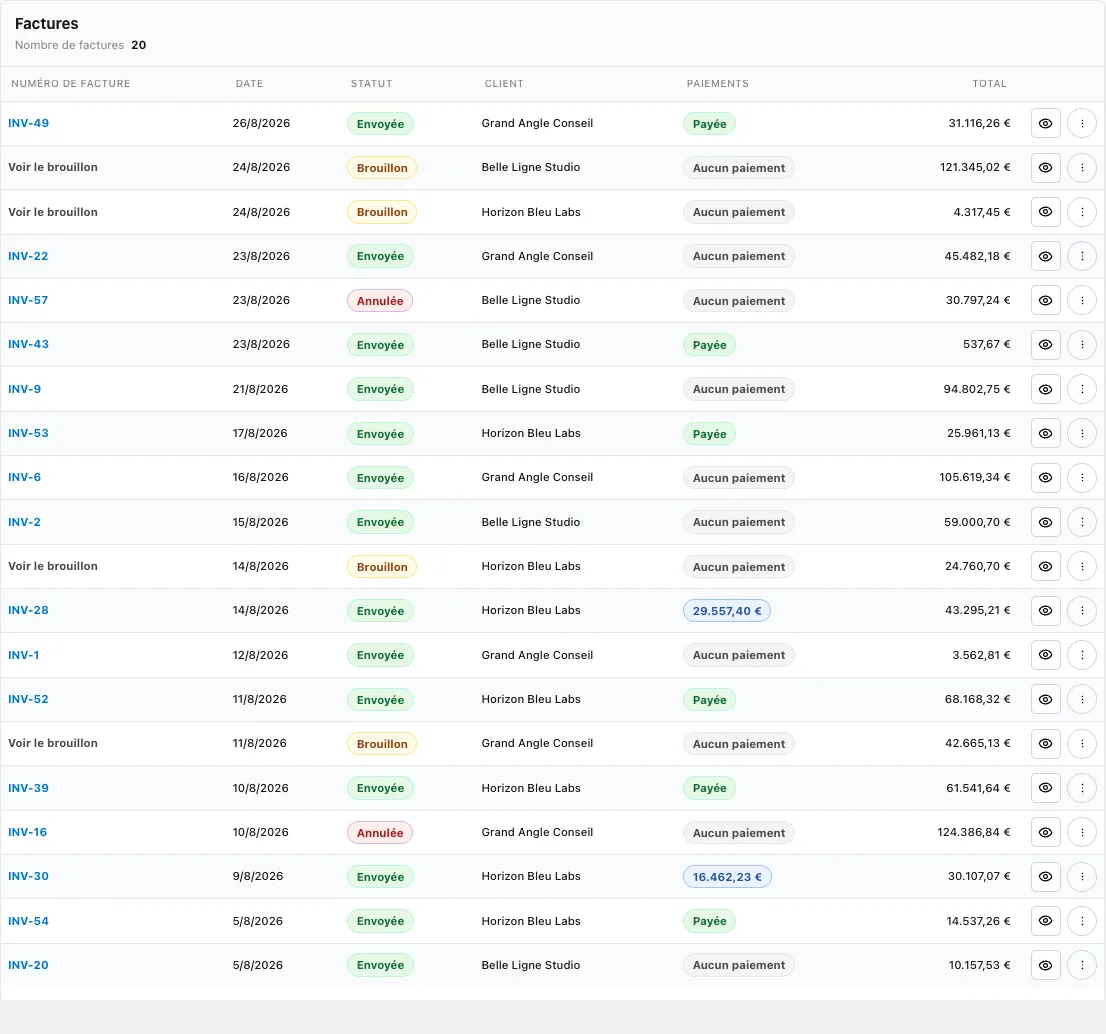1106x1034 pixels.
Task: Open the kebab menu for INV-20
Action: (1082, 966)
